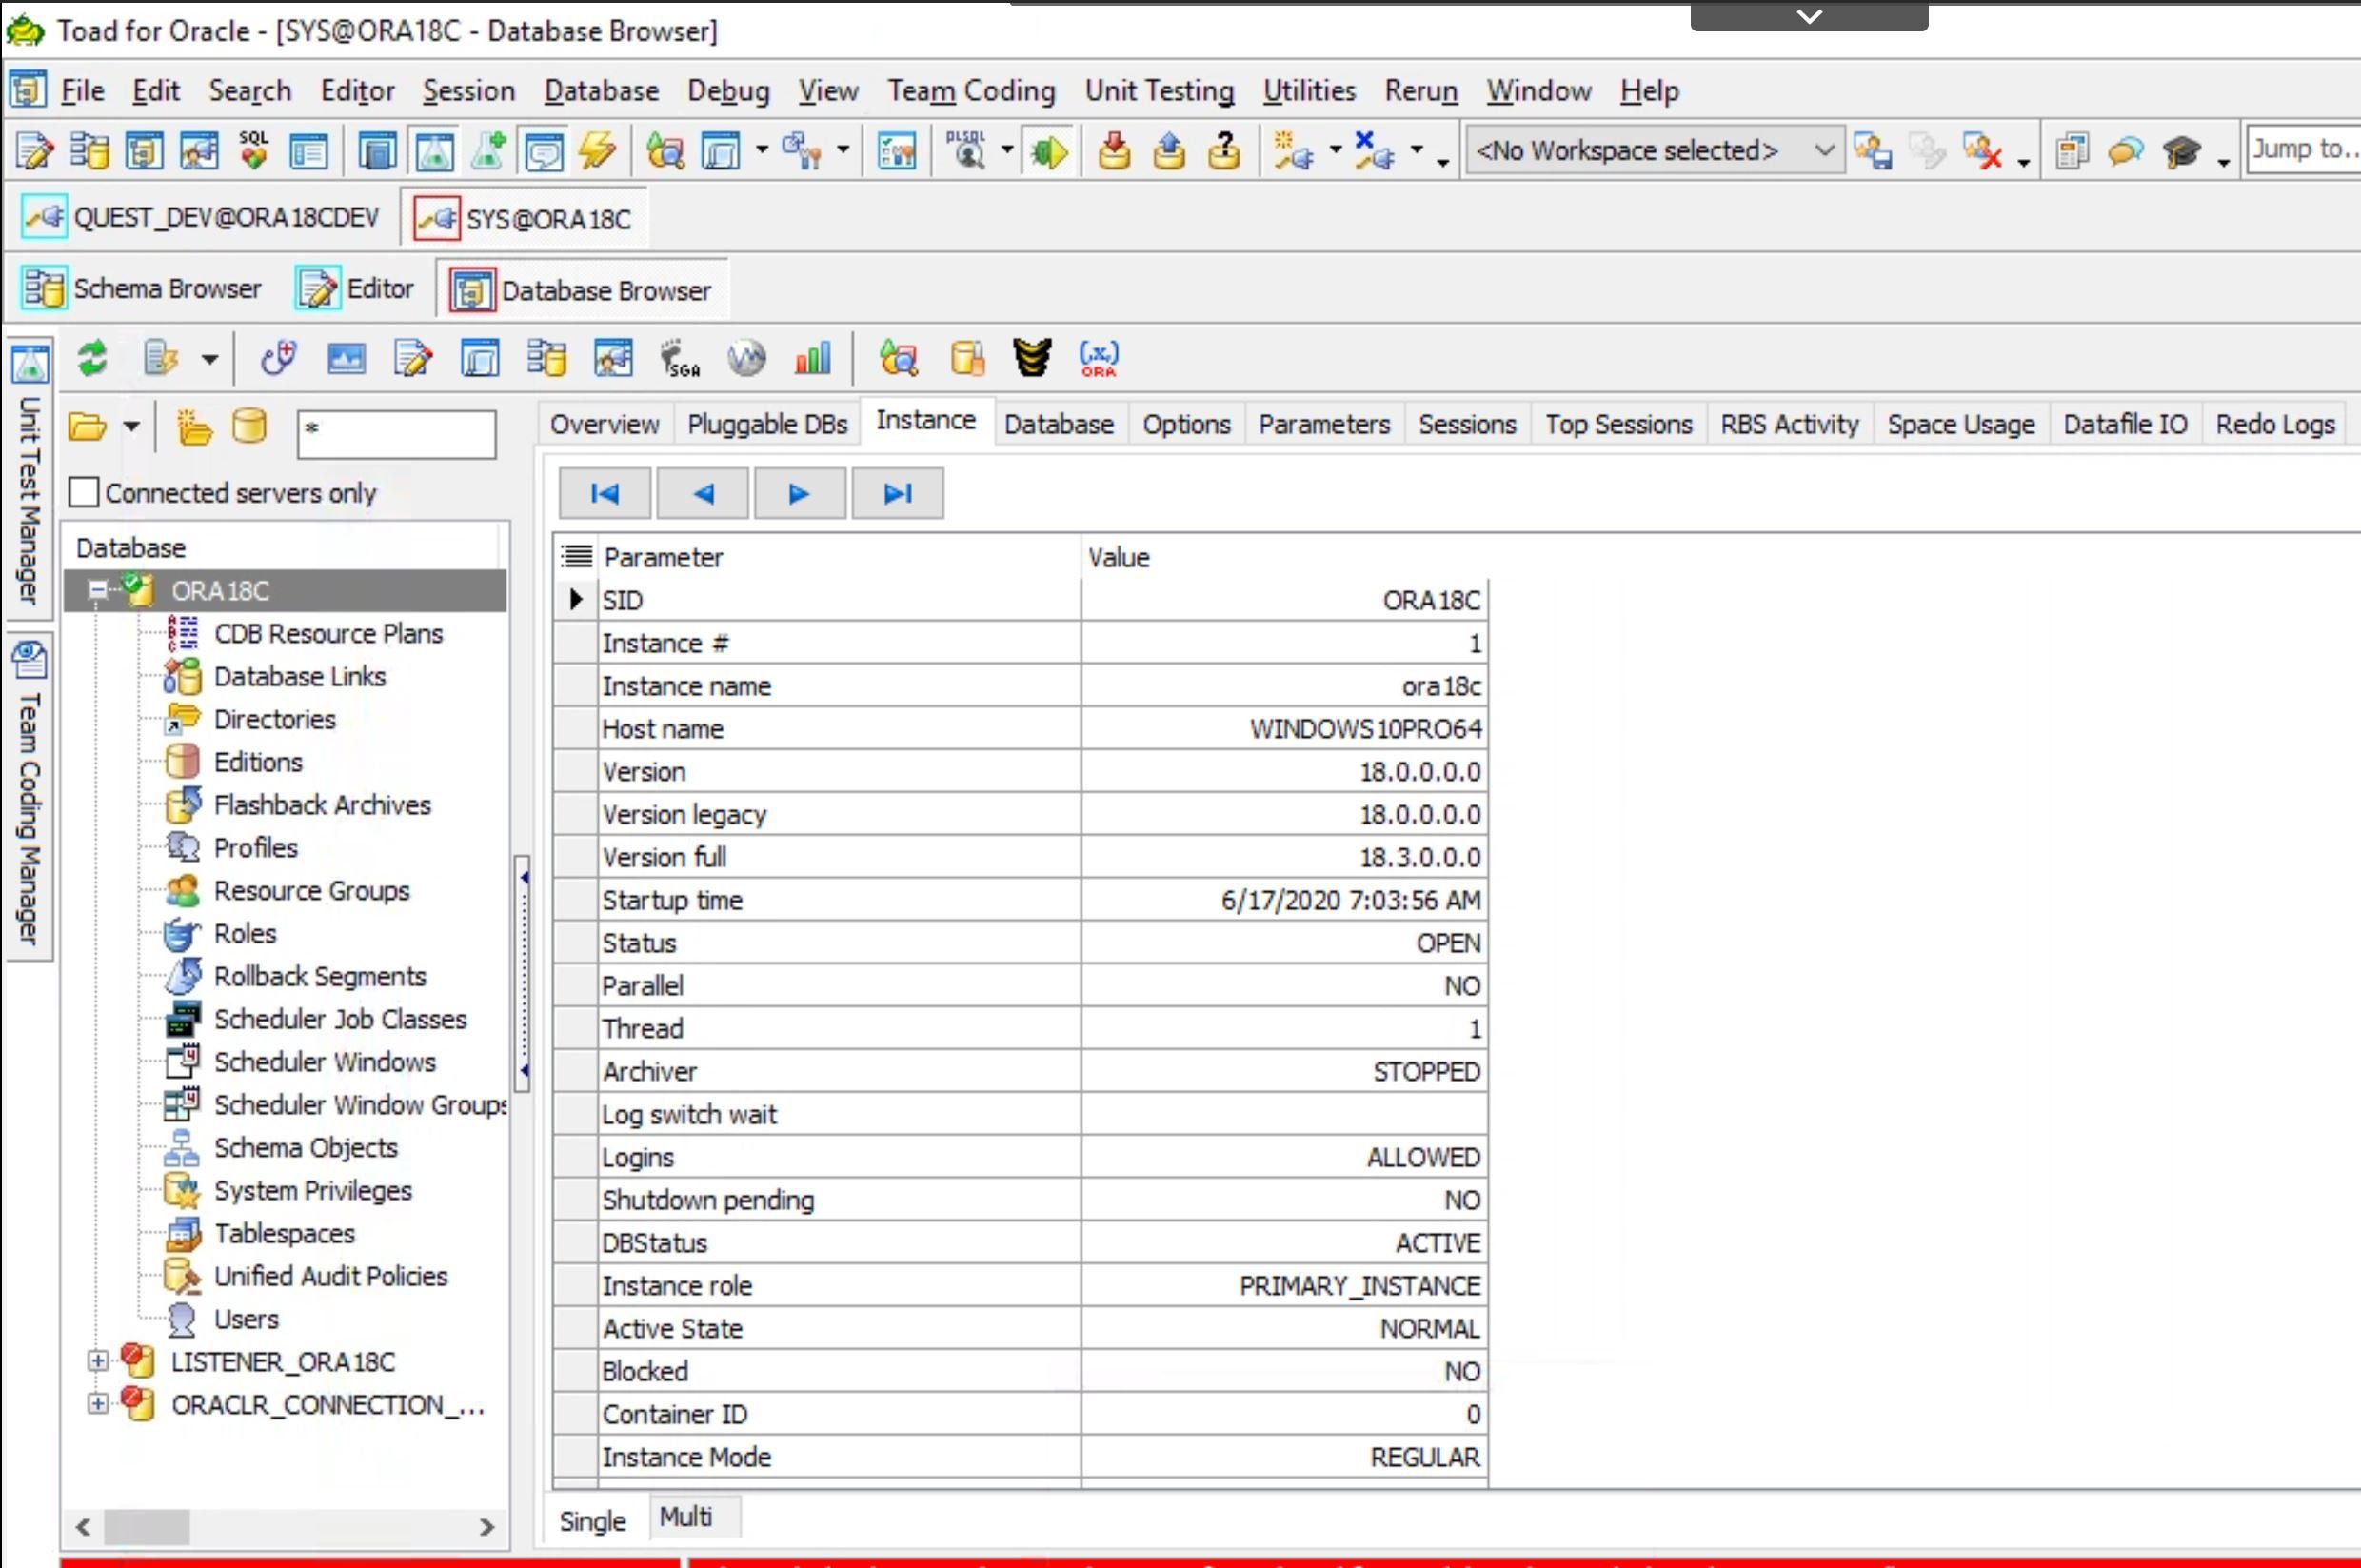Open the Database menu

pos(601,91)
